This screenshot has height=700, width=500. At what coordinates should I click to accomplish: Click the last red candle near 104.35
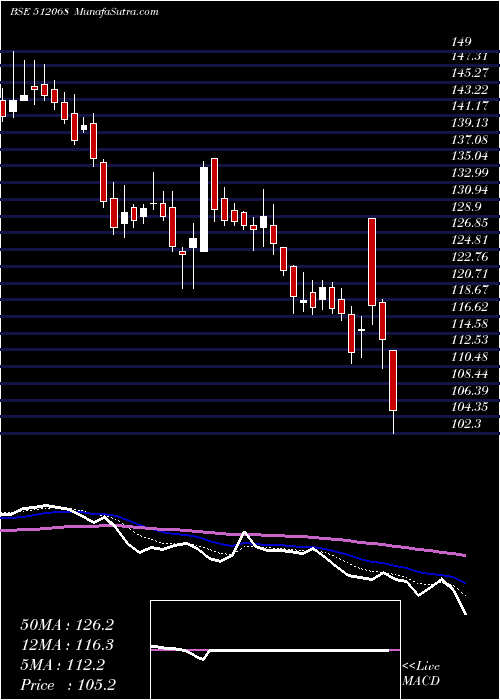393,380
